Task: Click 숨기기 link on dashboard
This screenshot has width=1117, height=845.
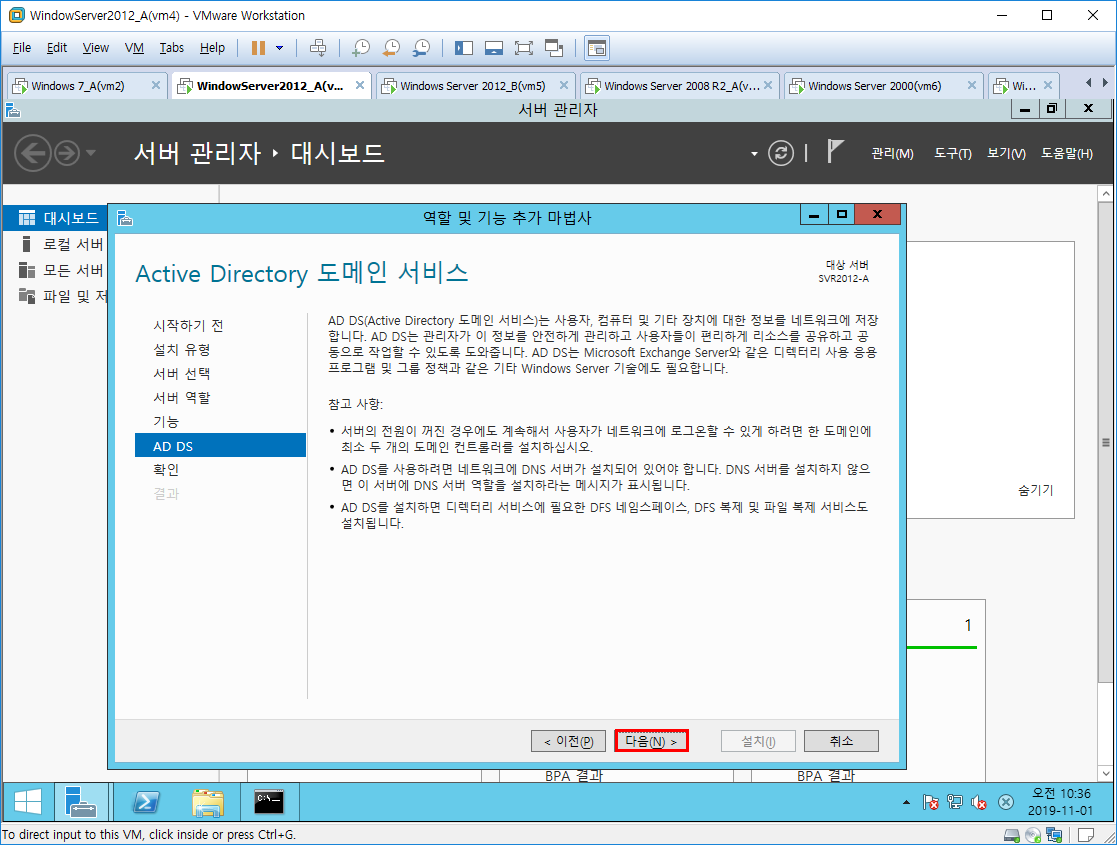Action: (1035, 490)
